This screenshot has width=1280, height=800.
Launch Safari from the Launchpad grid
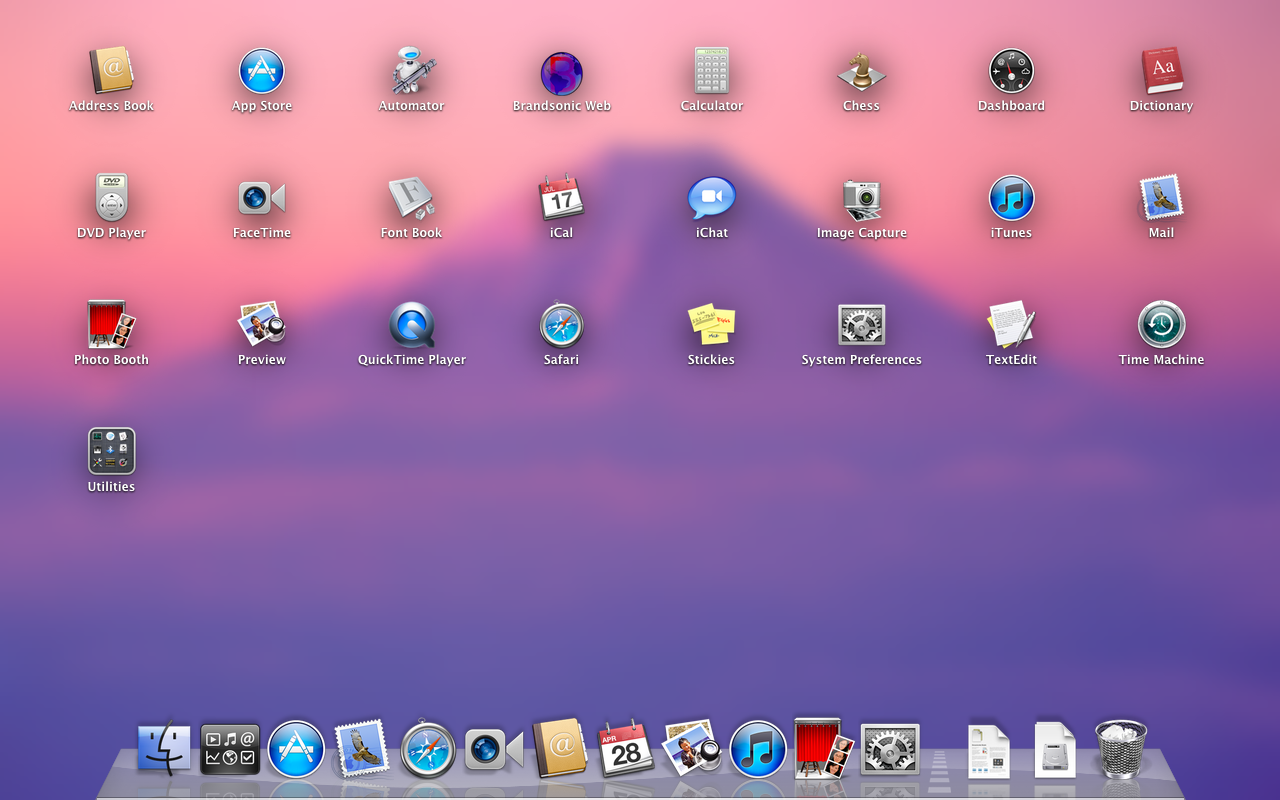(x=561, y=325)
